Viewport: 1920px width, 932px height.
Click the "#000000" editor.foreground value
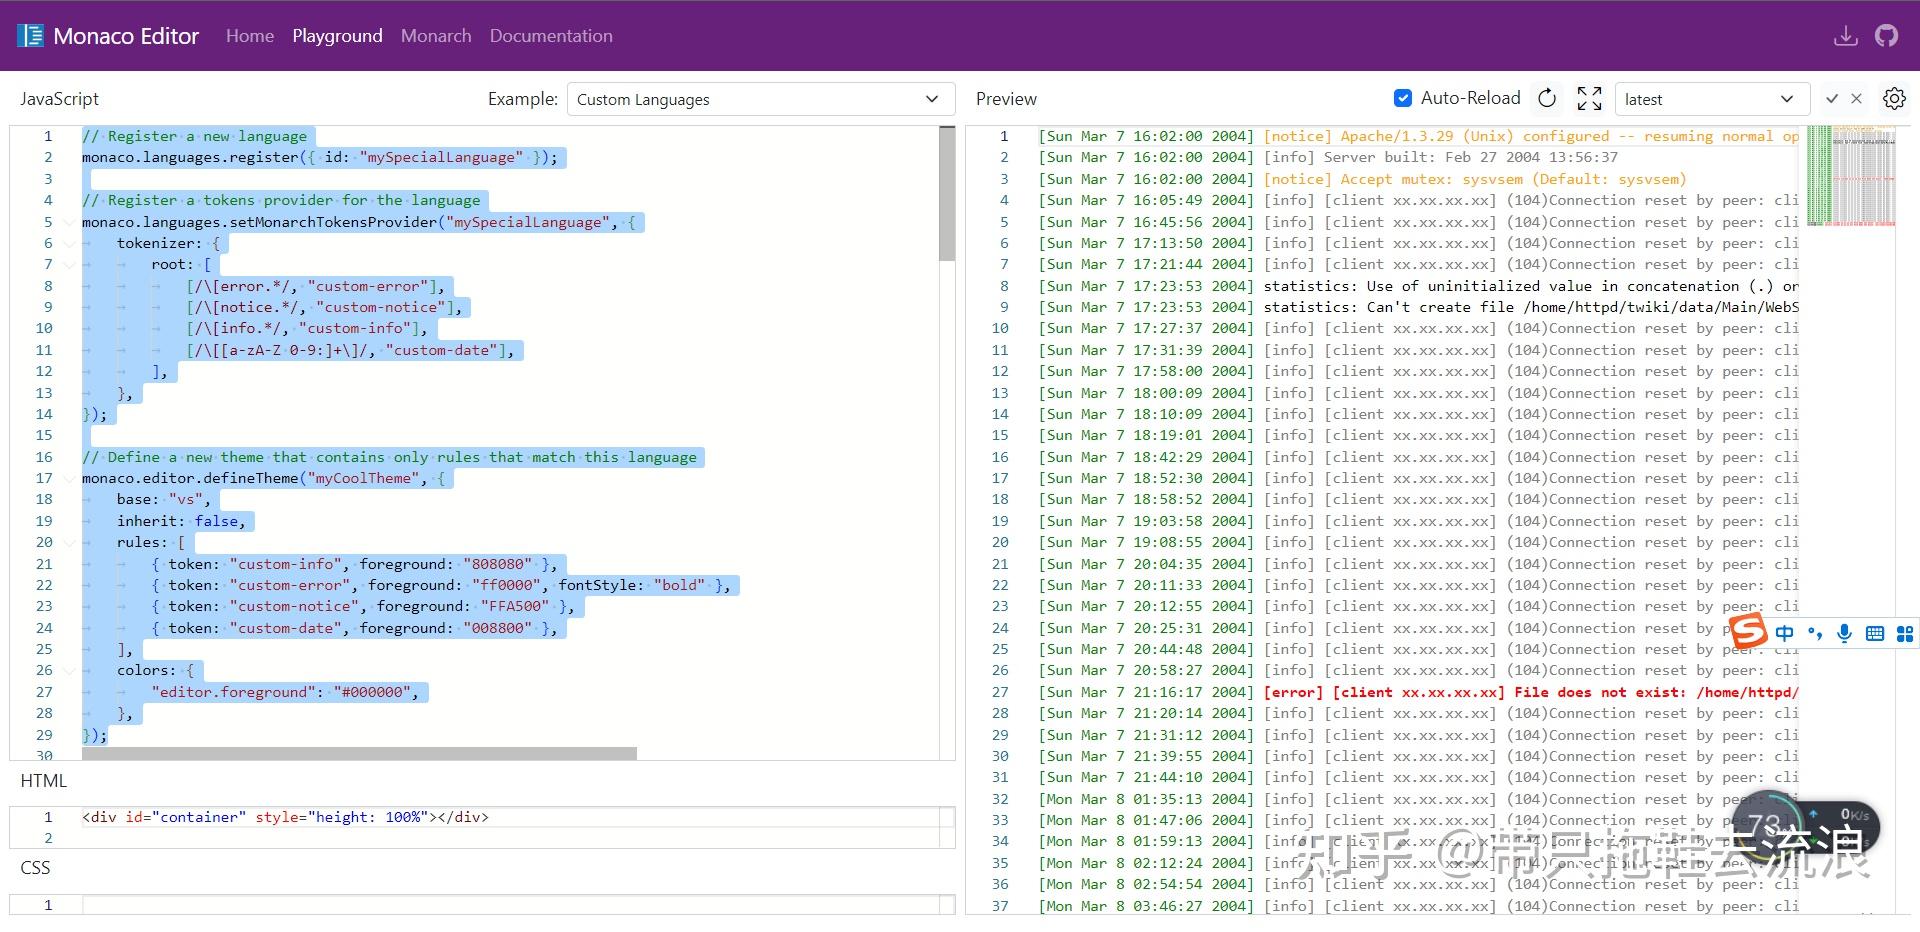tap(371, 692)
